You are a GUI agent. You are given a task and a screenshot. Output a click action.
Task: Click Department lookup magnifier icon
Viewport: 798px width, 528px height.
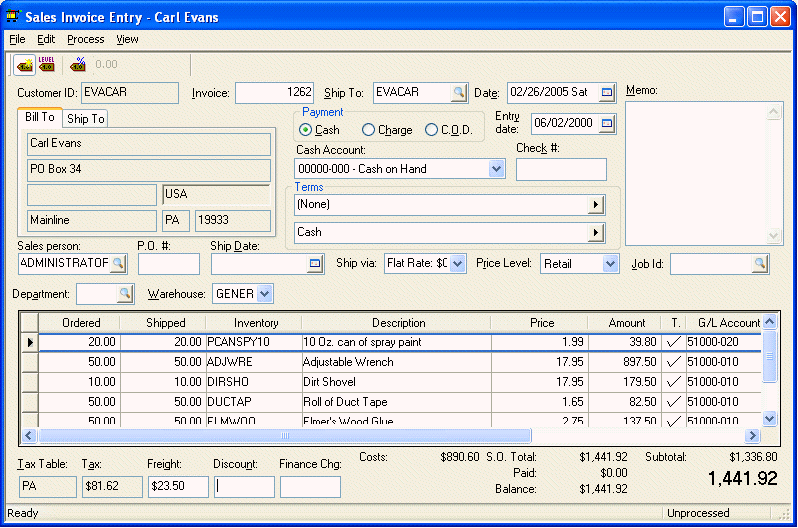pos(125,294)
